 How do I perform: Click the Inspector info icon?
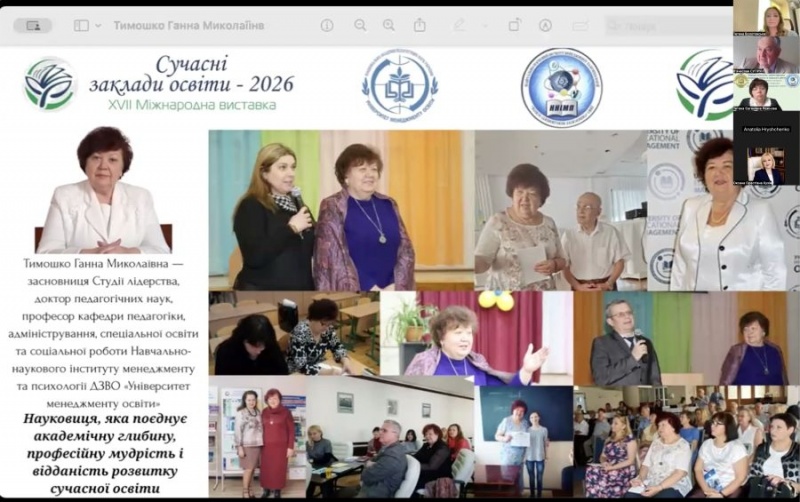pos(327,25)
